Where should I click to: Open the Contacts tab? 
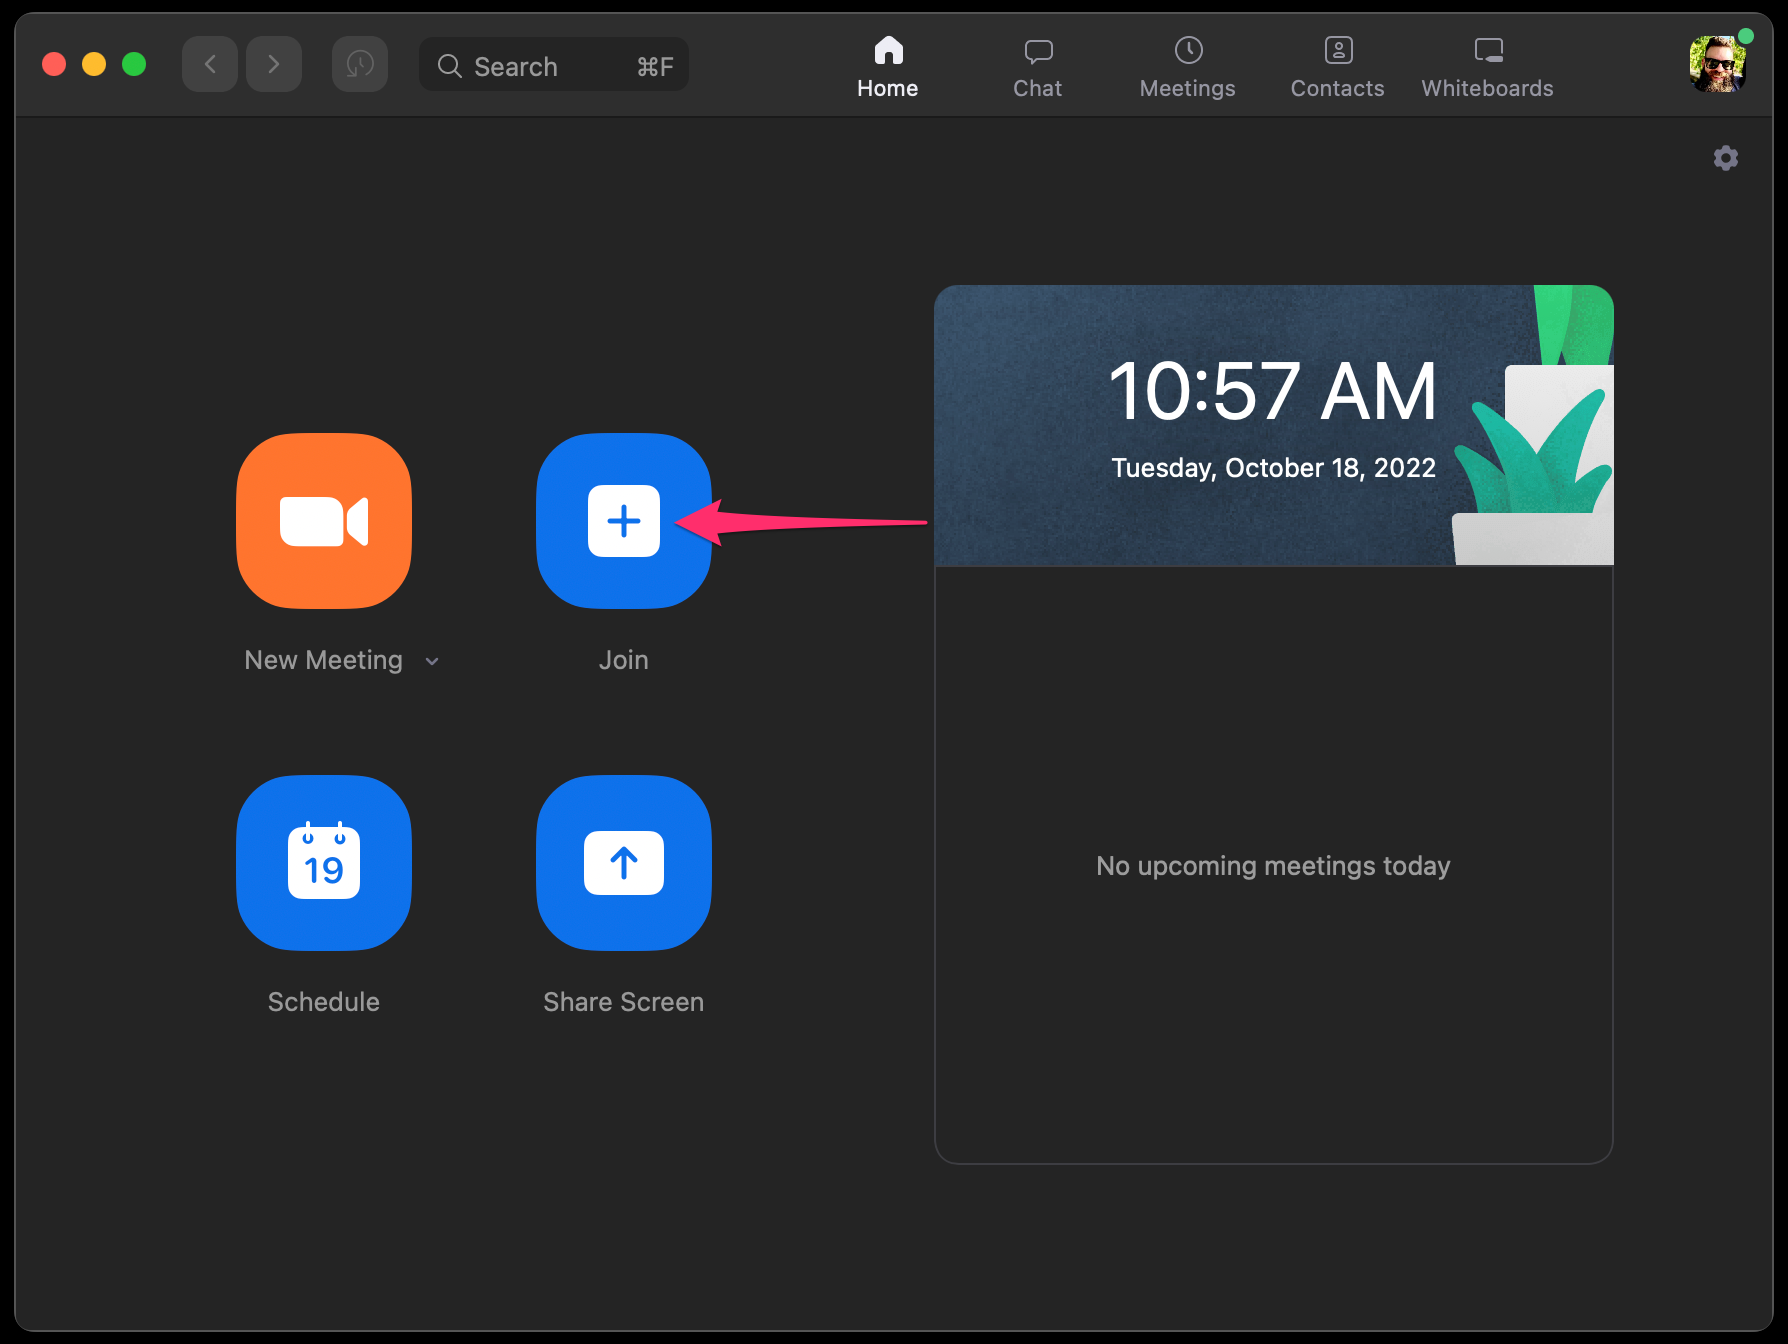1338,68
